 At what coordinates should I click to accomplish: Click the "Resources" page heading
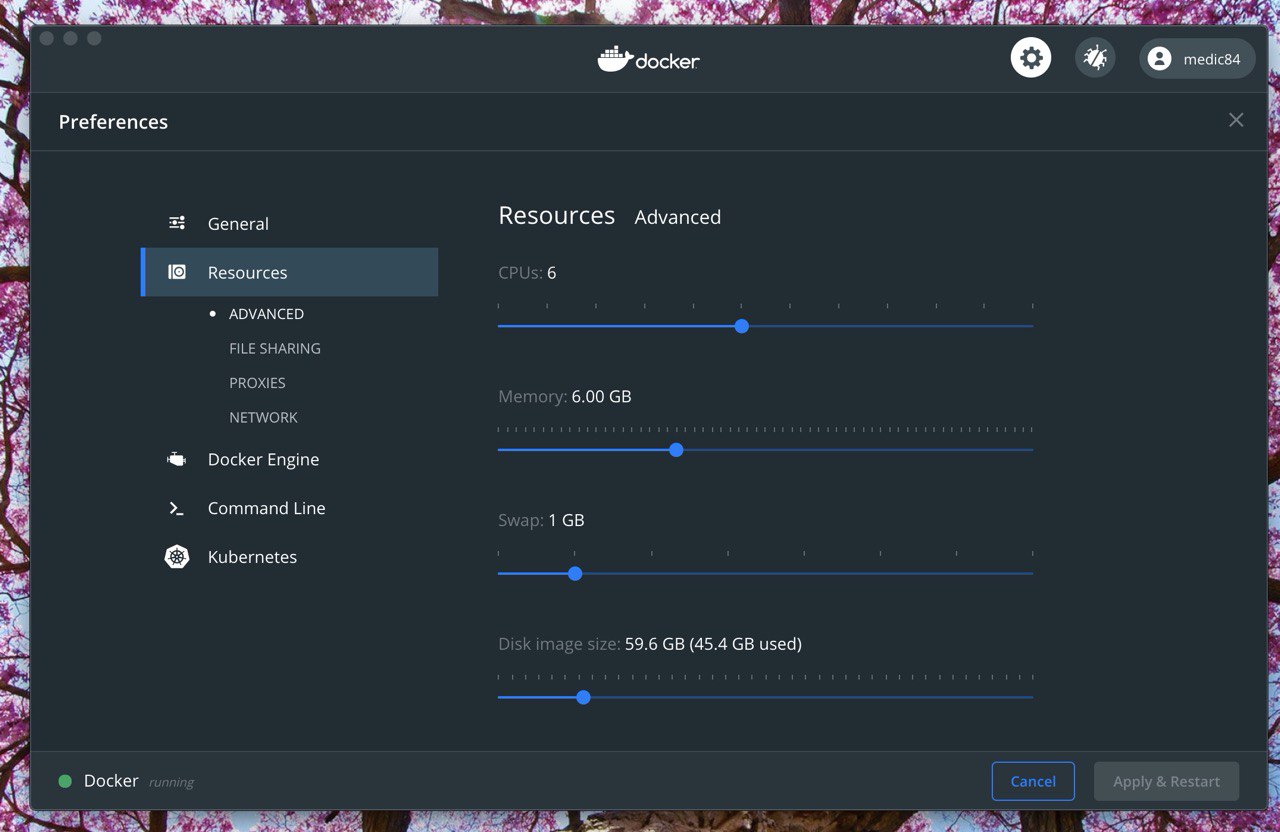click(x=557, y=216)
